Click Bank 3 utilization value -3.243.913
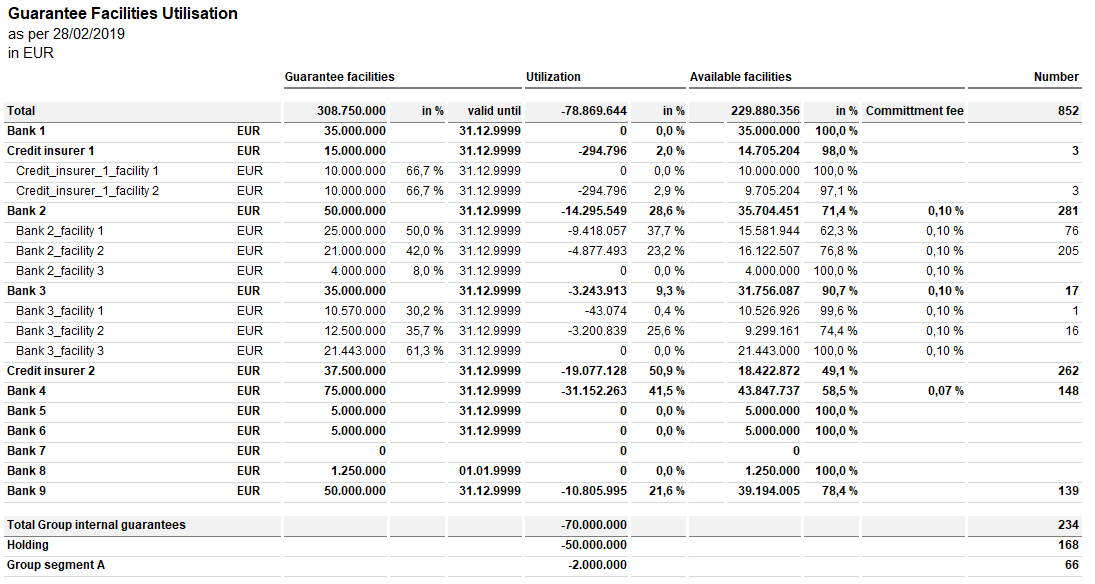 597,291
